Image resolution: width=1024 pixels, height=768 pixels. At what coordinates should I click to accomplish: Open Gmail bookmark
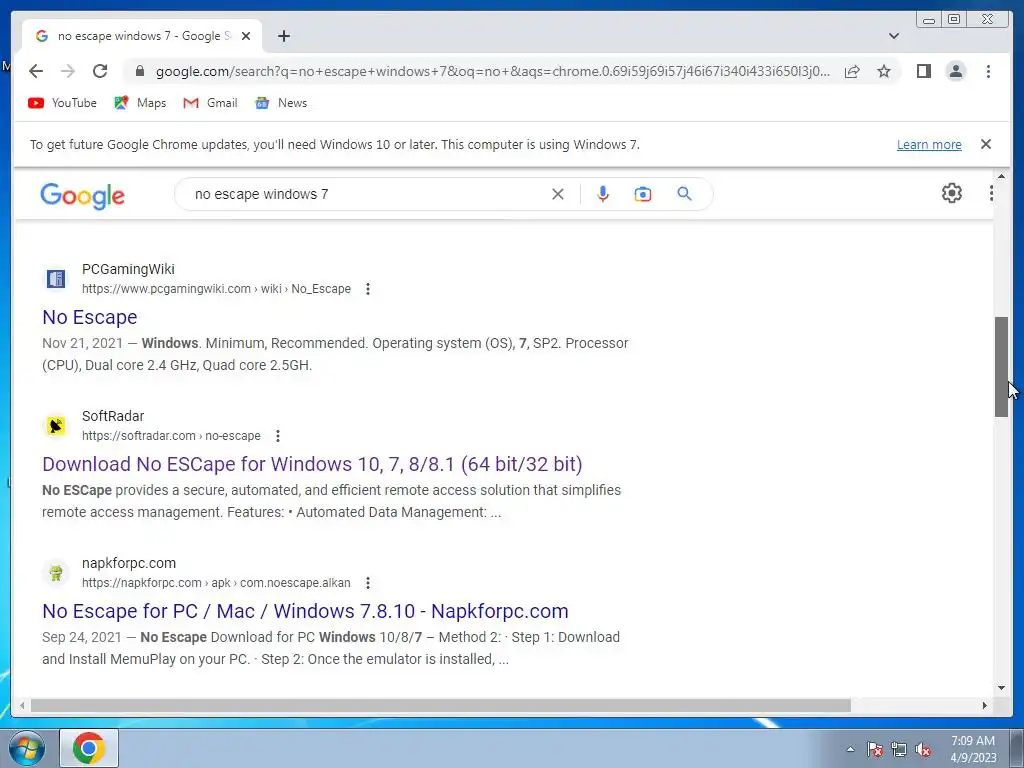(x=210, y=103)
